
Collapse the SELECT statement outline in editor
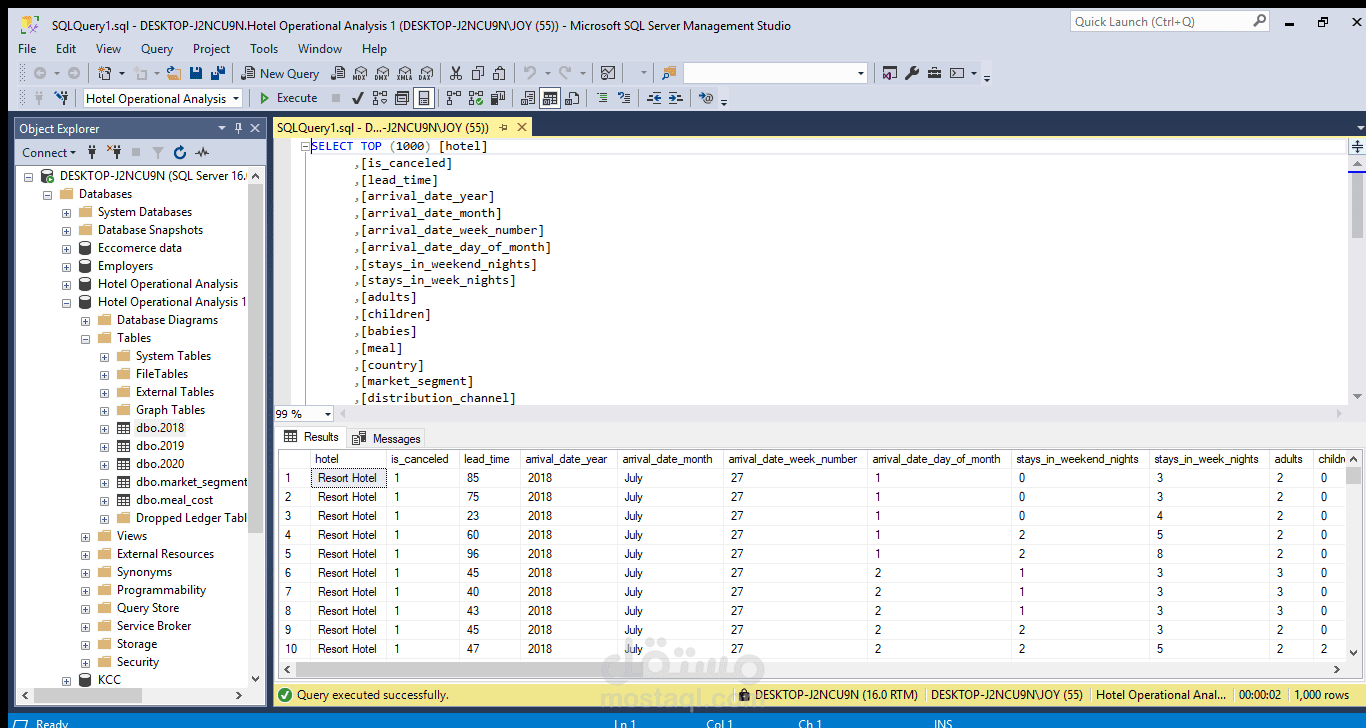point(305,146)
